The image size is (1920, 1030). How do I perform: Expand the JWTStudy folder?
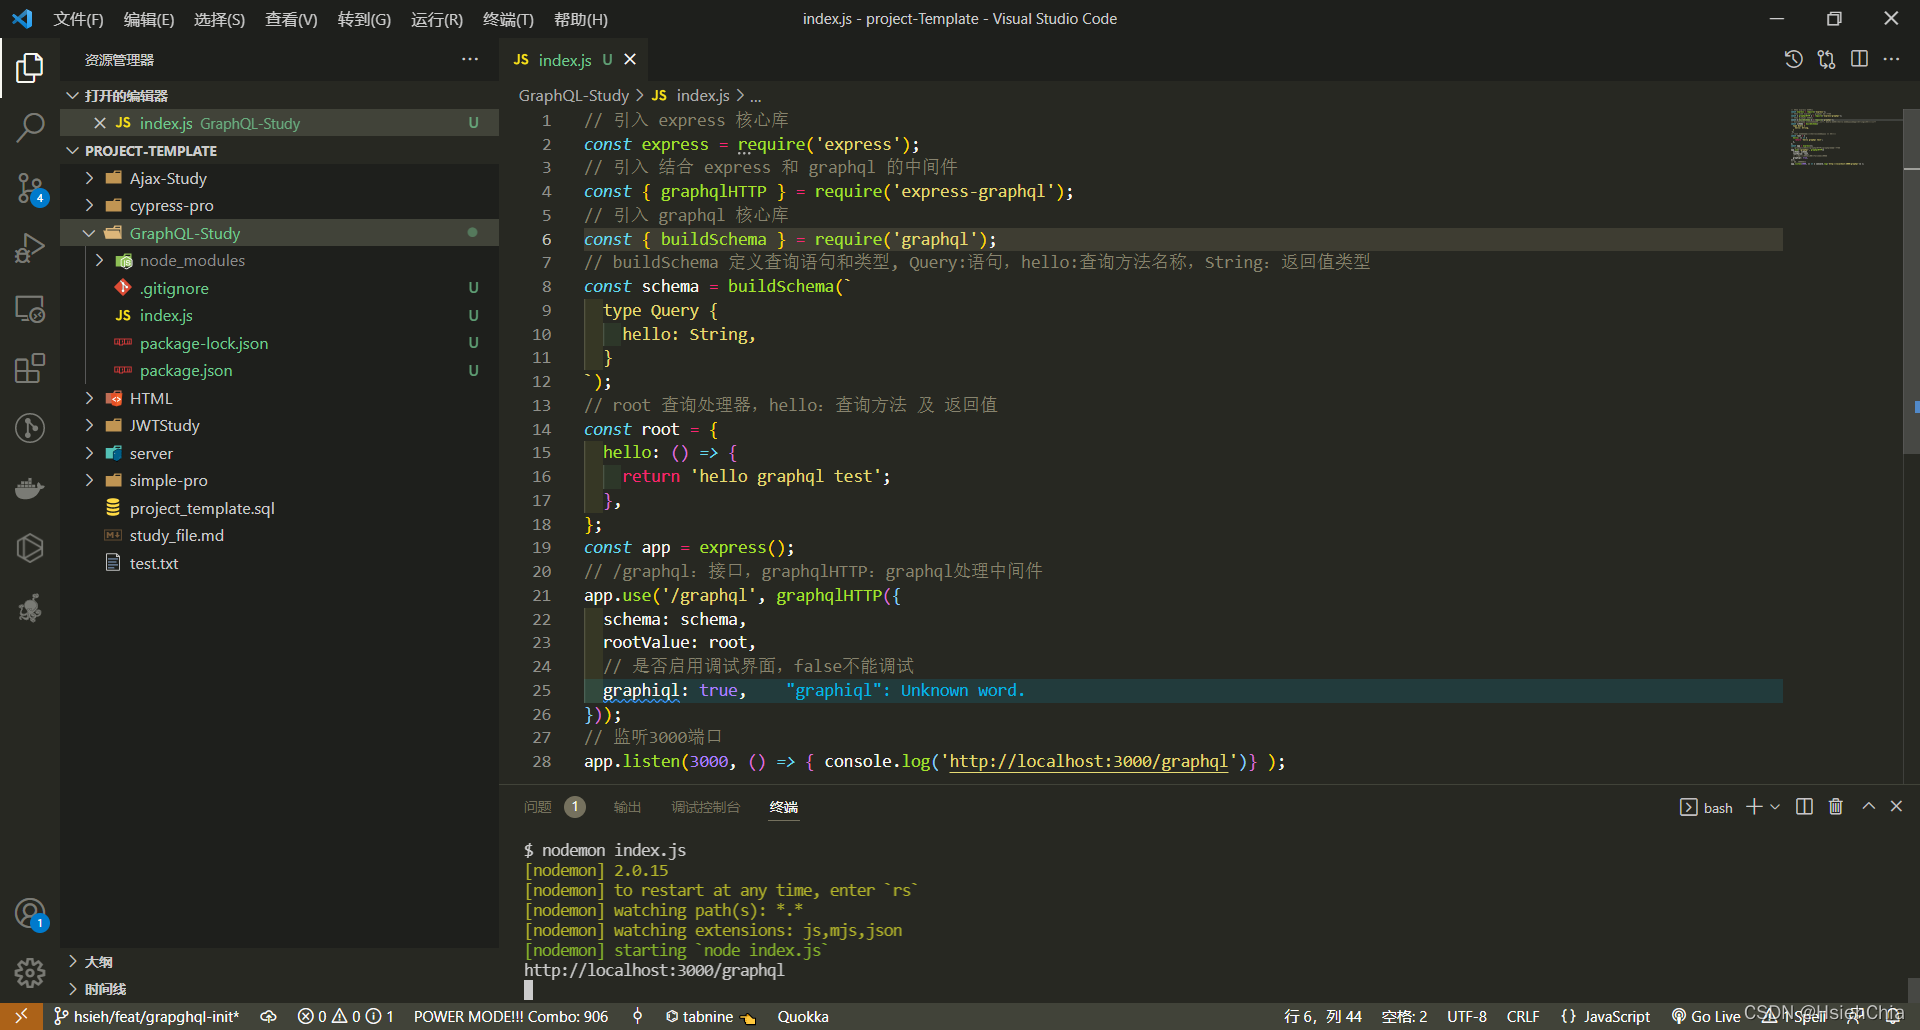(280, 425)
